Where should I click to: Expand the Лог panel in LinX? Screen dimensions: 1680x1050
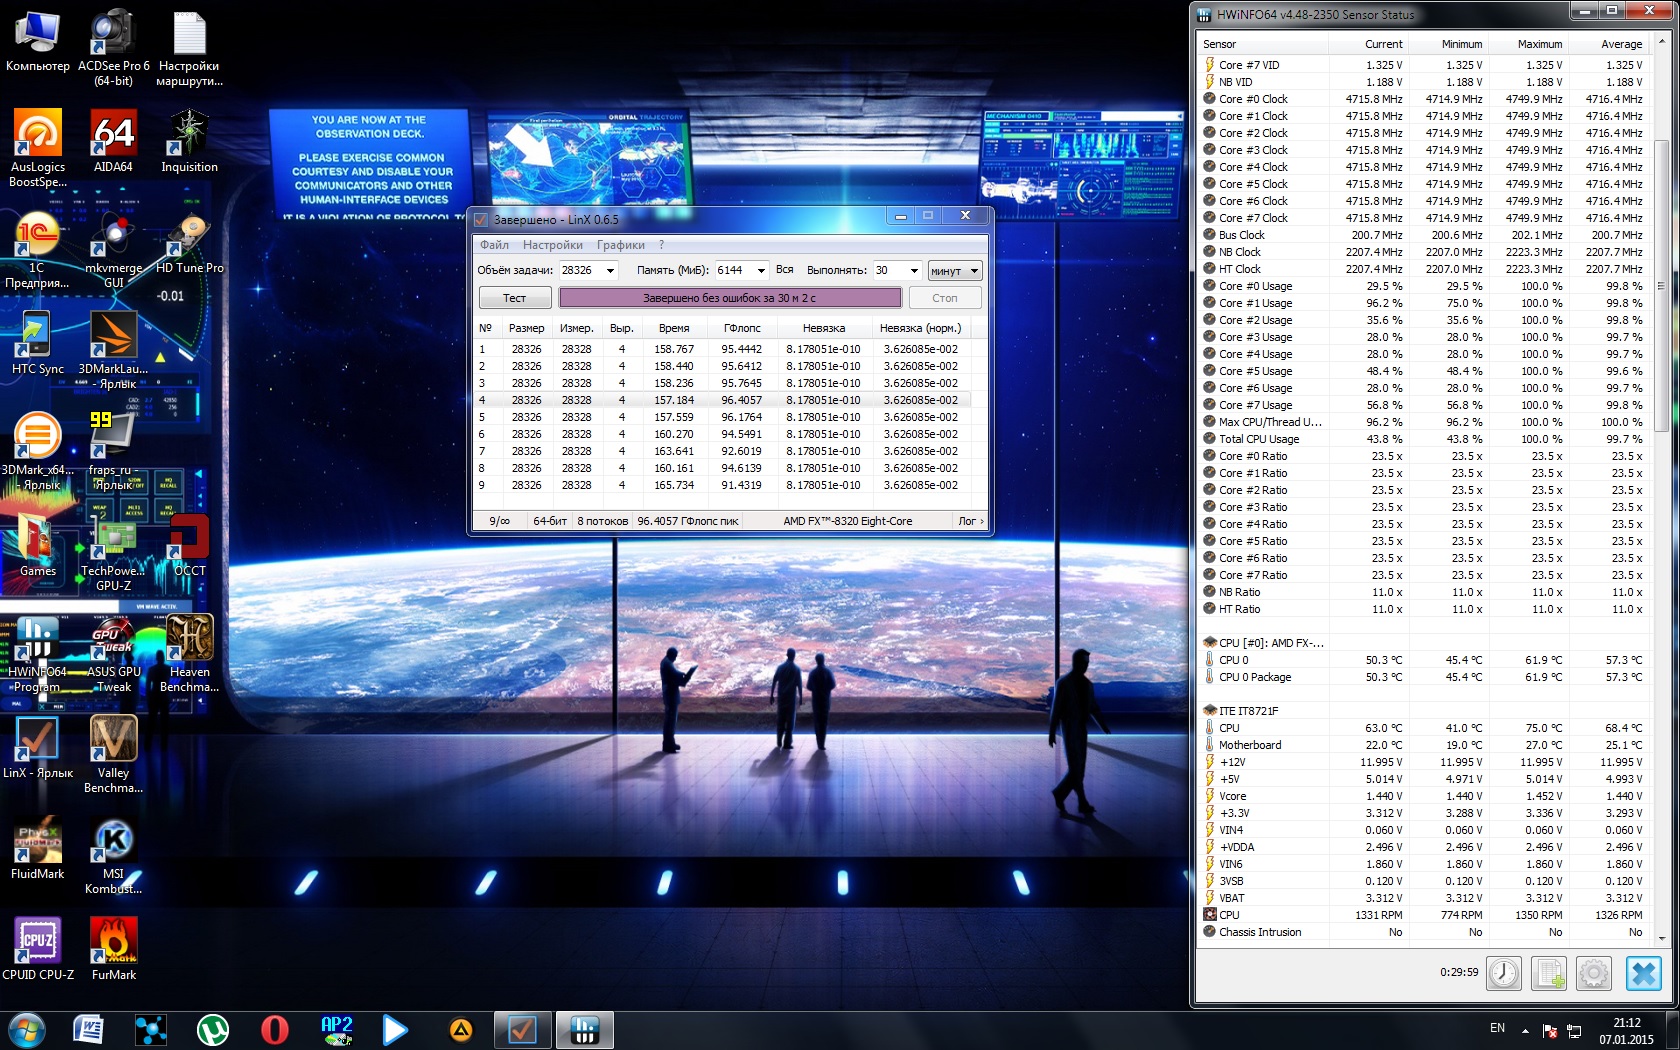[x=970, y=521]
